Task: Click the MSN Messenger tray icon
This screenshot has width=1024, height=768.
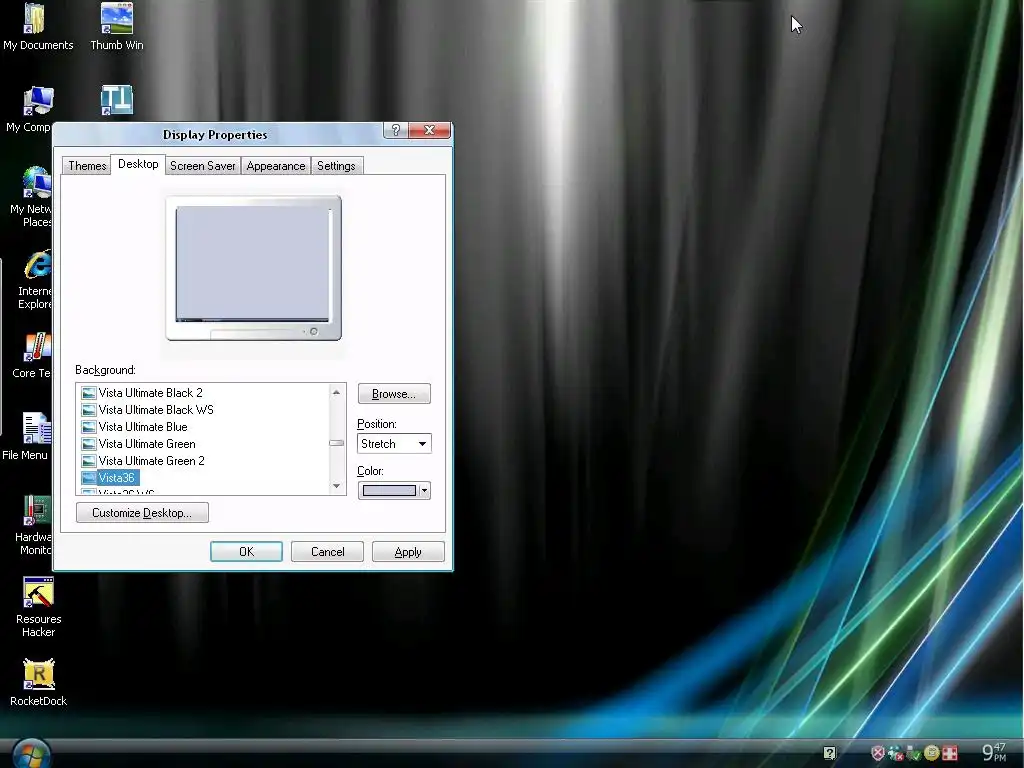Action: pos(895,753)
